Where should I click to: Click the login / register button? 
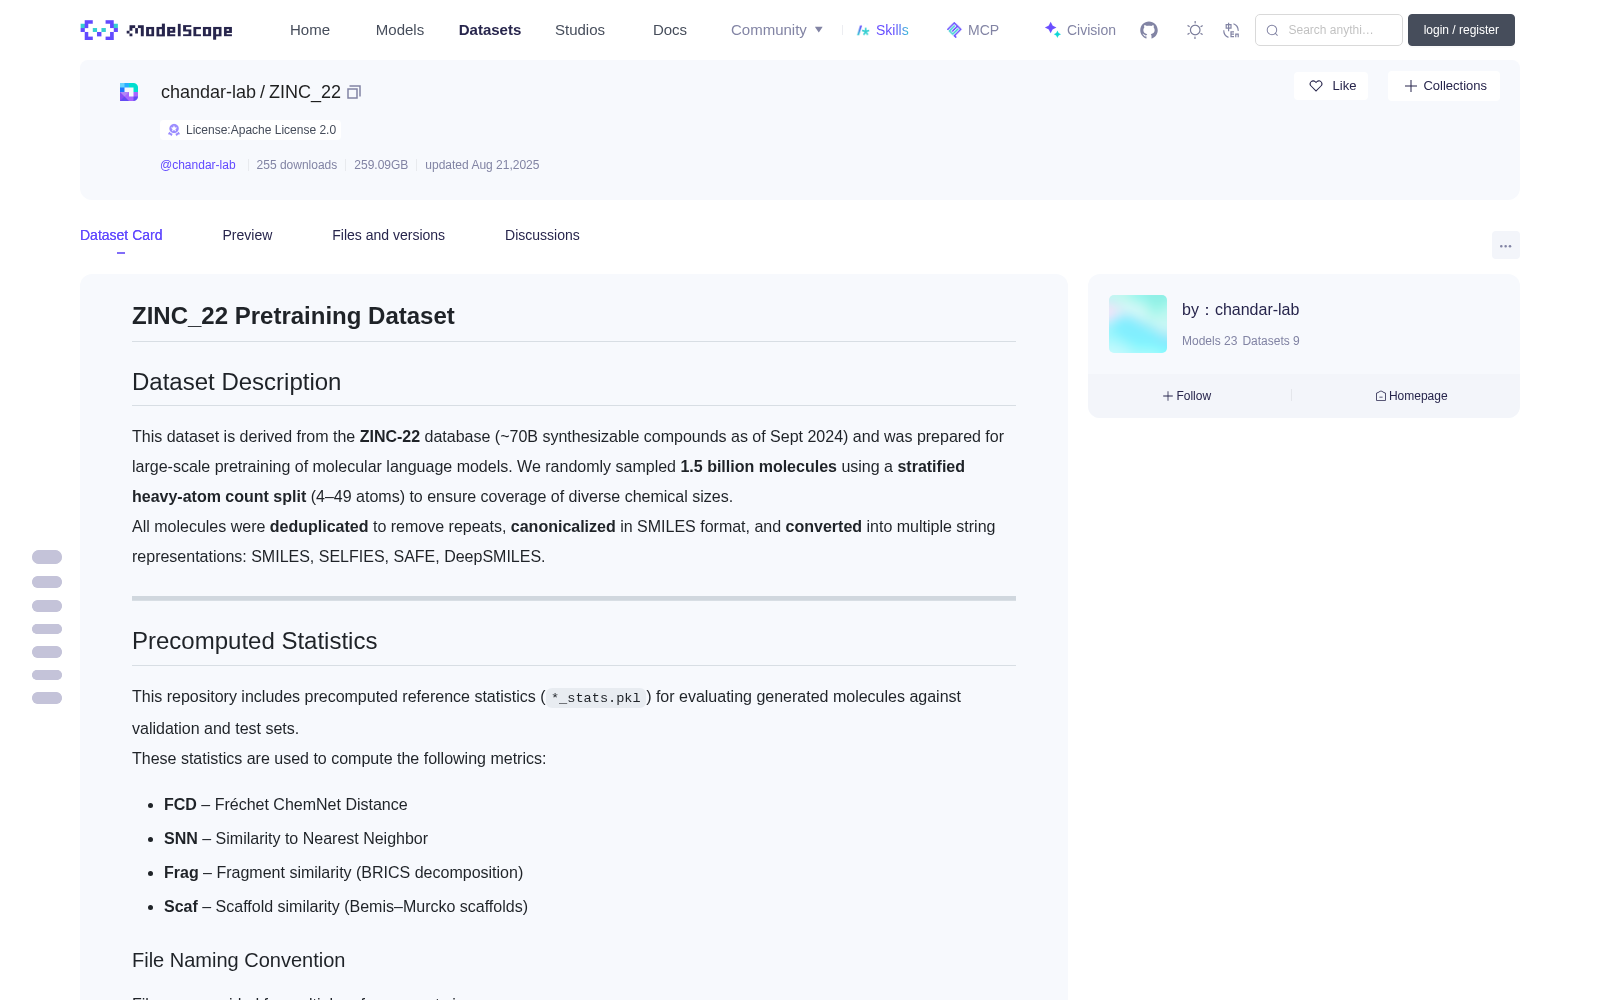1461,30
